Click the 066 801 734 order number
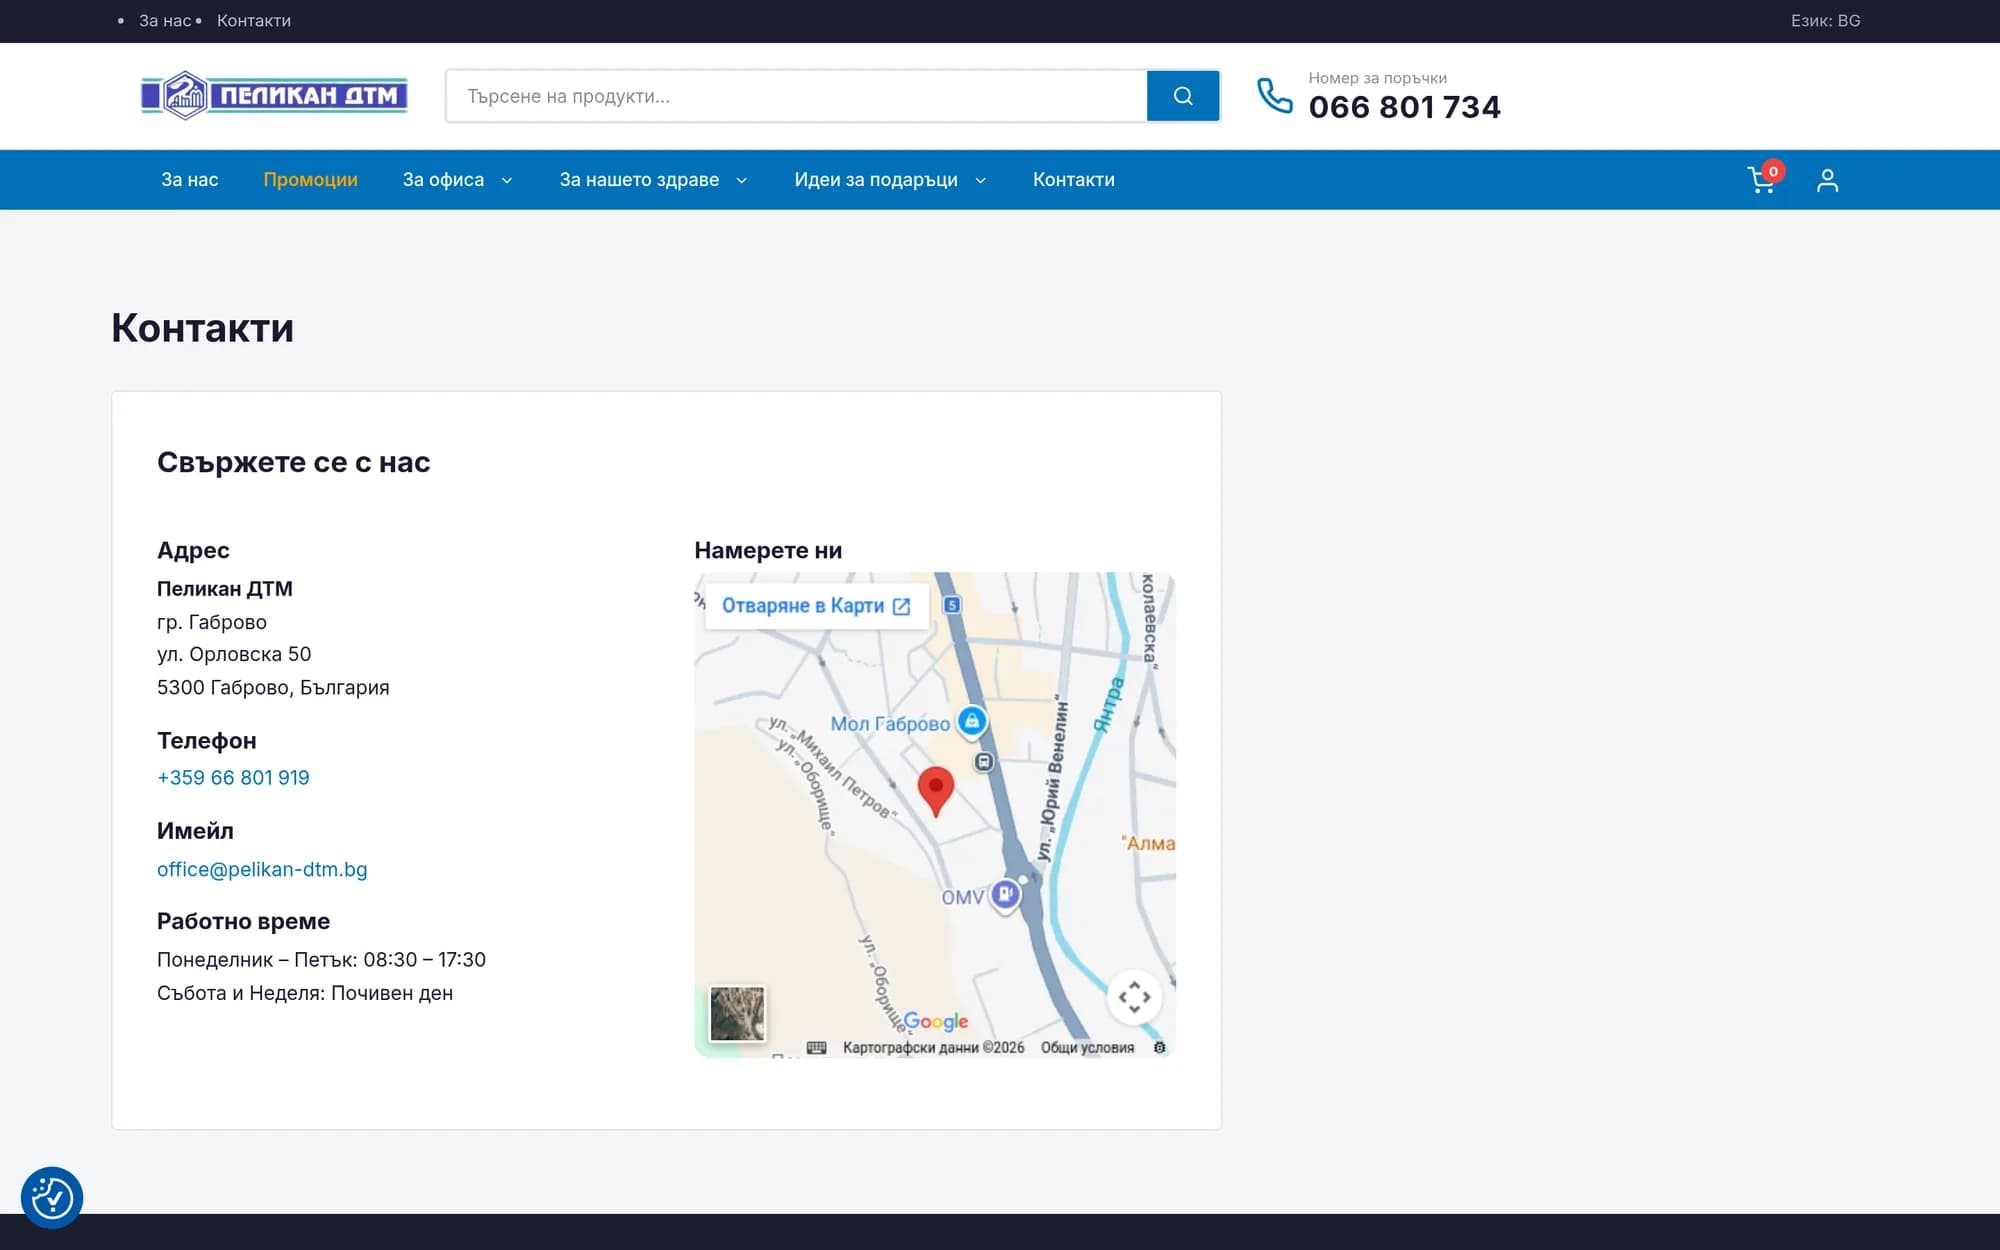 click(x=1404, y=107)
